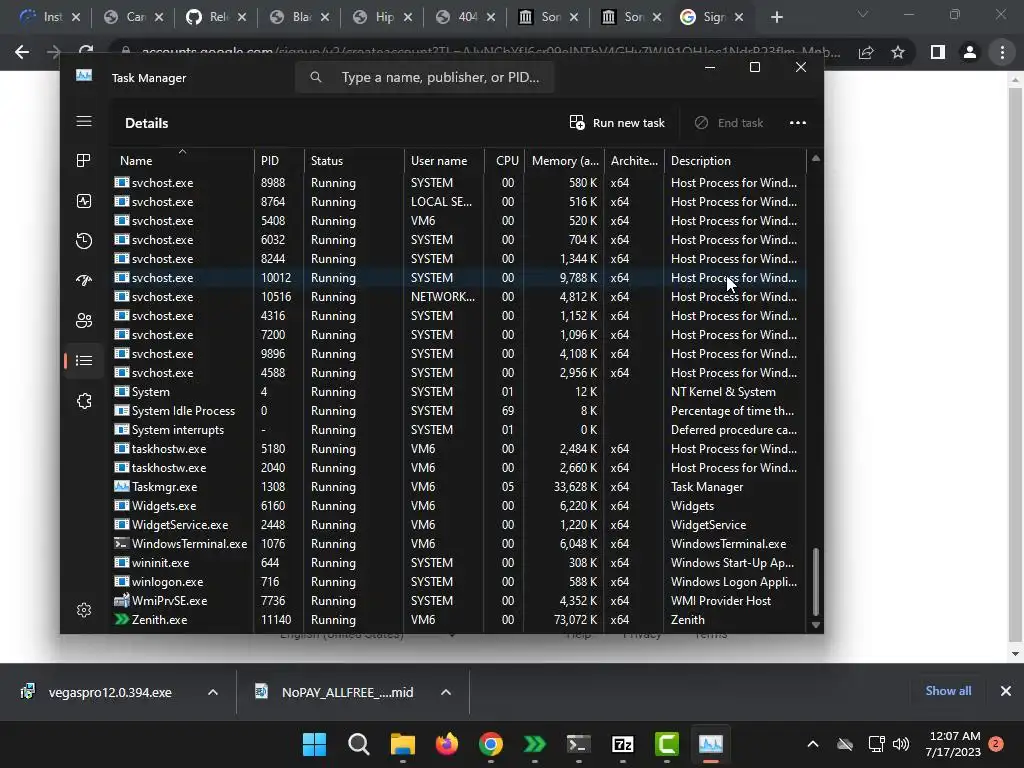Open the App history page in sidebar
The image size is (1024, 768).
[84, 241]
